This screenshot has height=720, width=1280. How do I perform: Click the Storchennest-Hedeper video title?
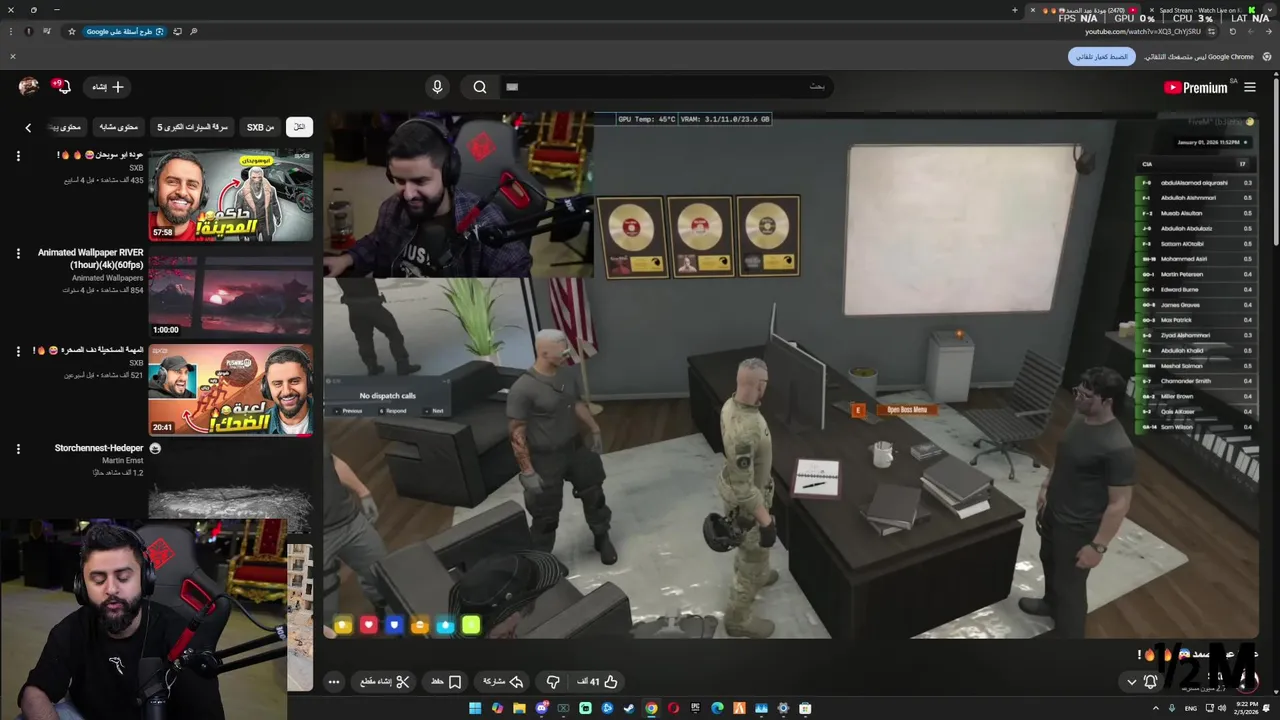click(99, 448)
